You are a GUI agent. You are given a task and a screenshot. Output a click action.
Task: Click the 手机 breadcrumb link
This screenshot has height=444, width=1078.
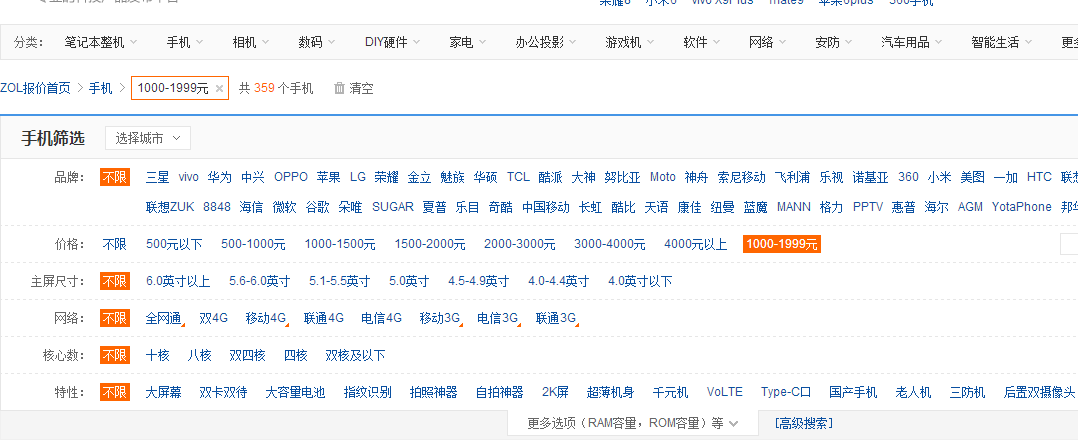tap(100, 88)
